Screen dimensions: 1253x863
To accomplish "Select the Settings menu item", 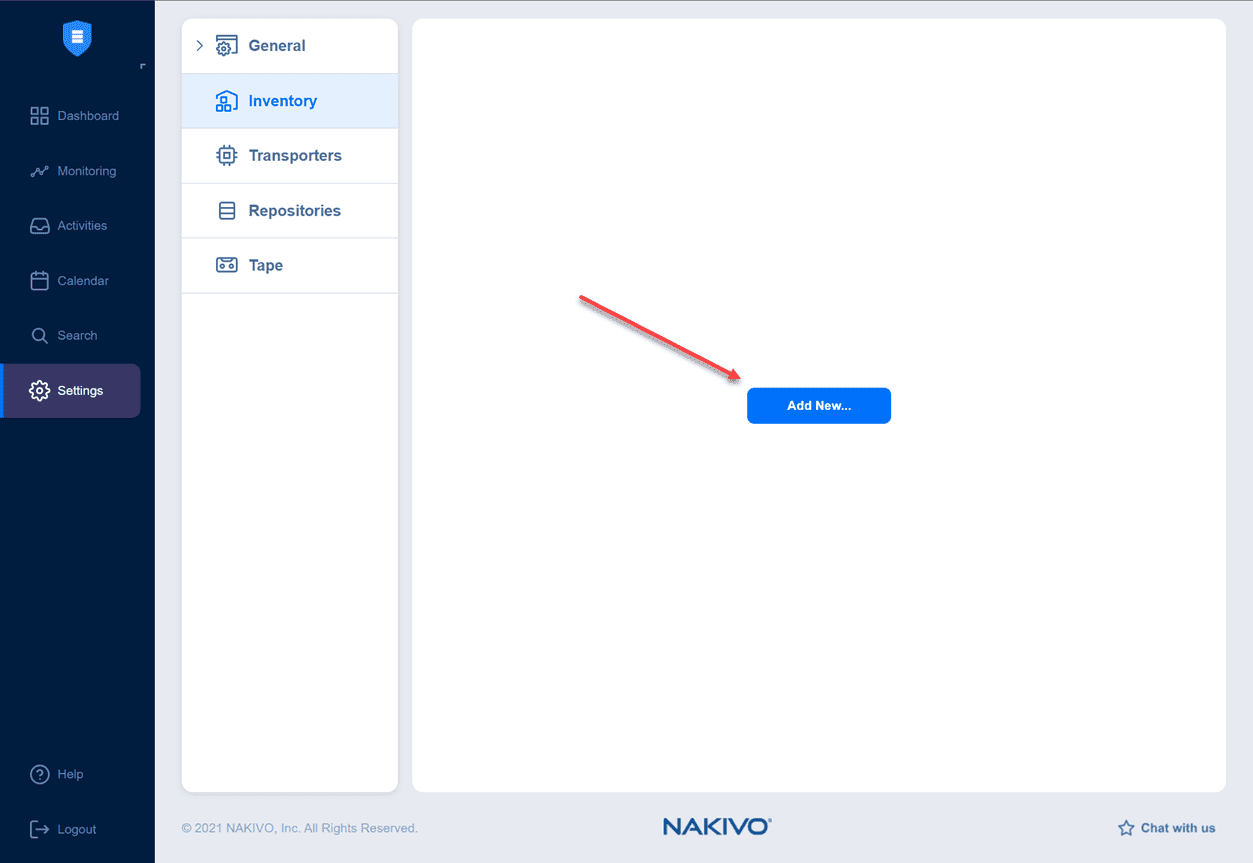I will (71, 391).
